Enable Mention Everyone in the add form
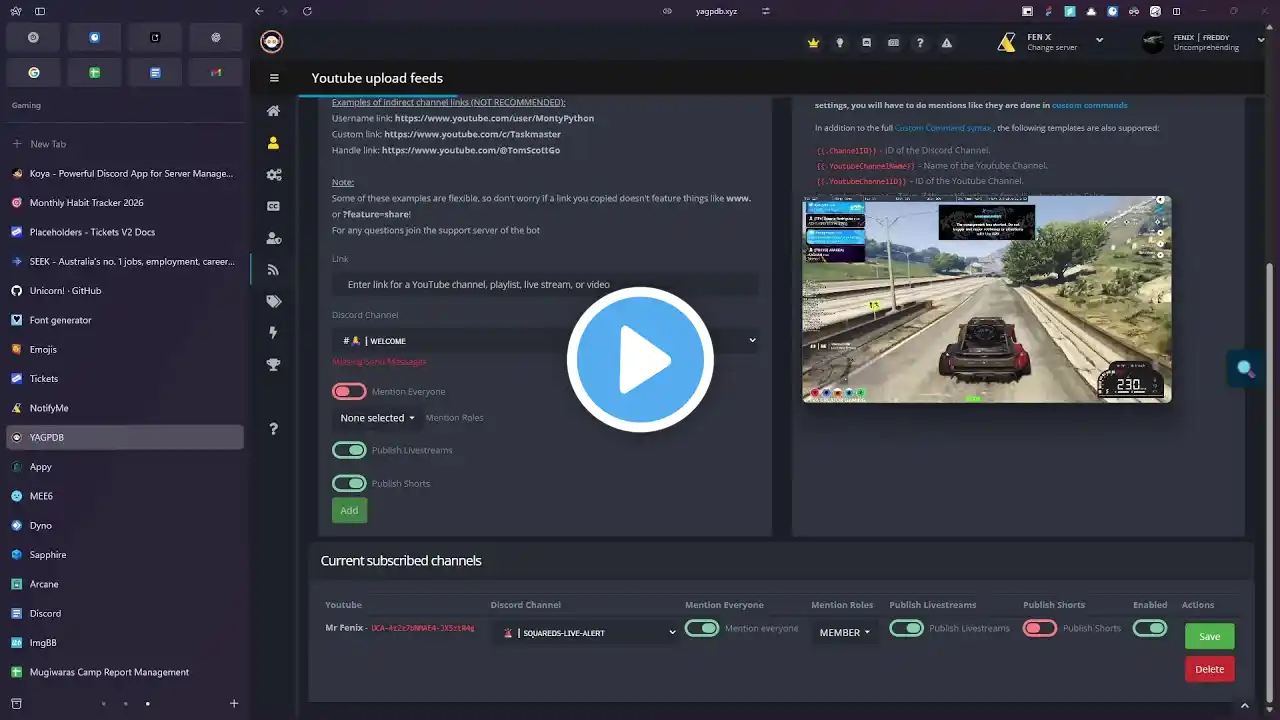The image size is (1280, 720). [x=349, y=392]
